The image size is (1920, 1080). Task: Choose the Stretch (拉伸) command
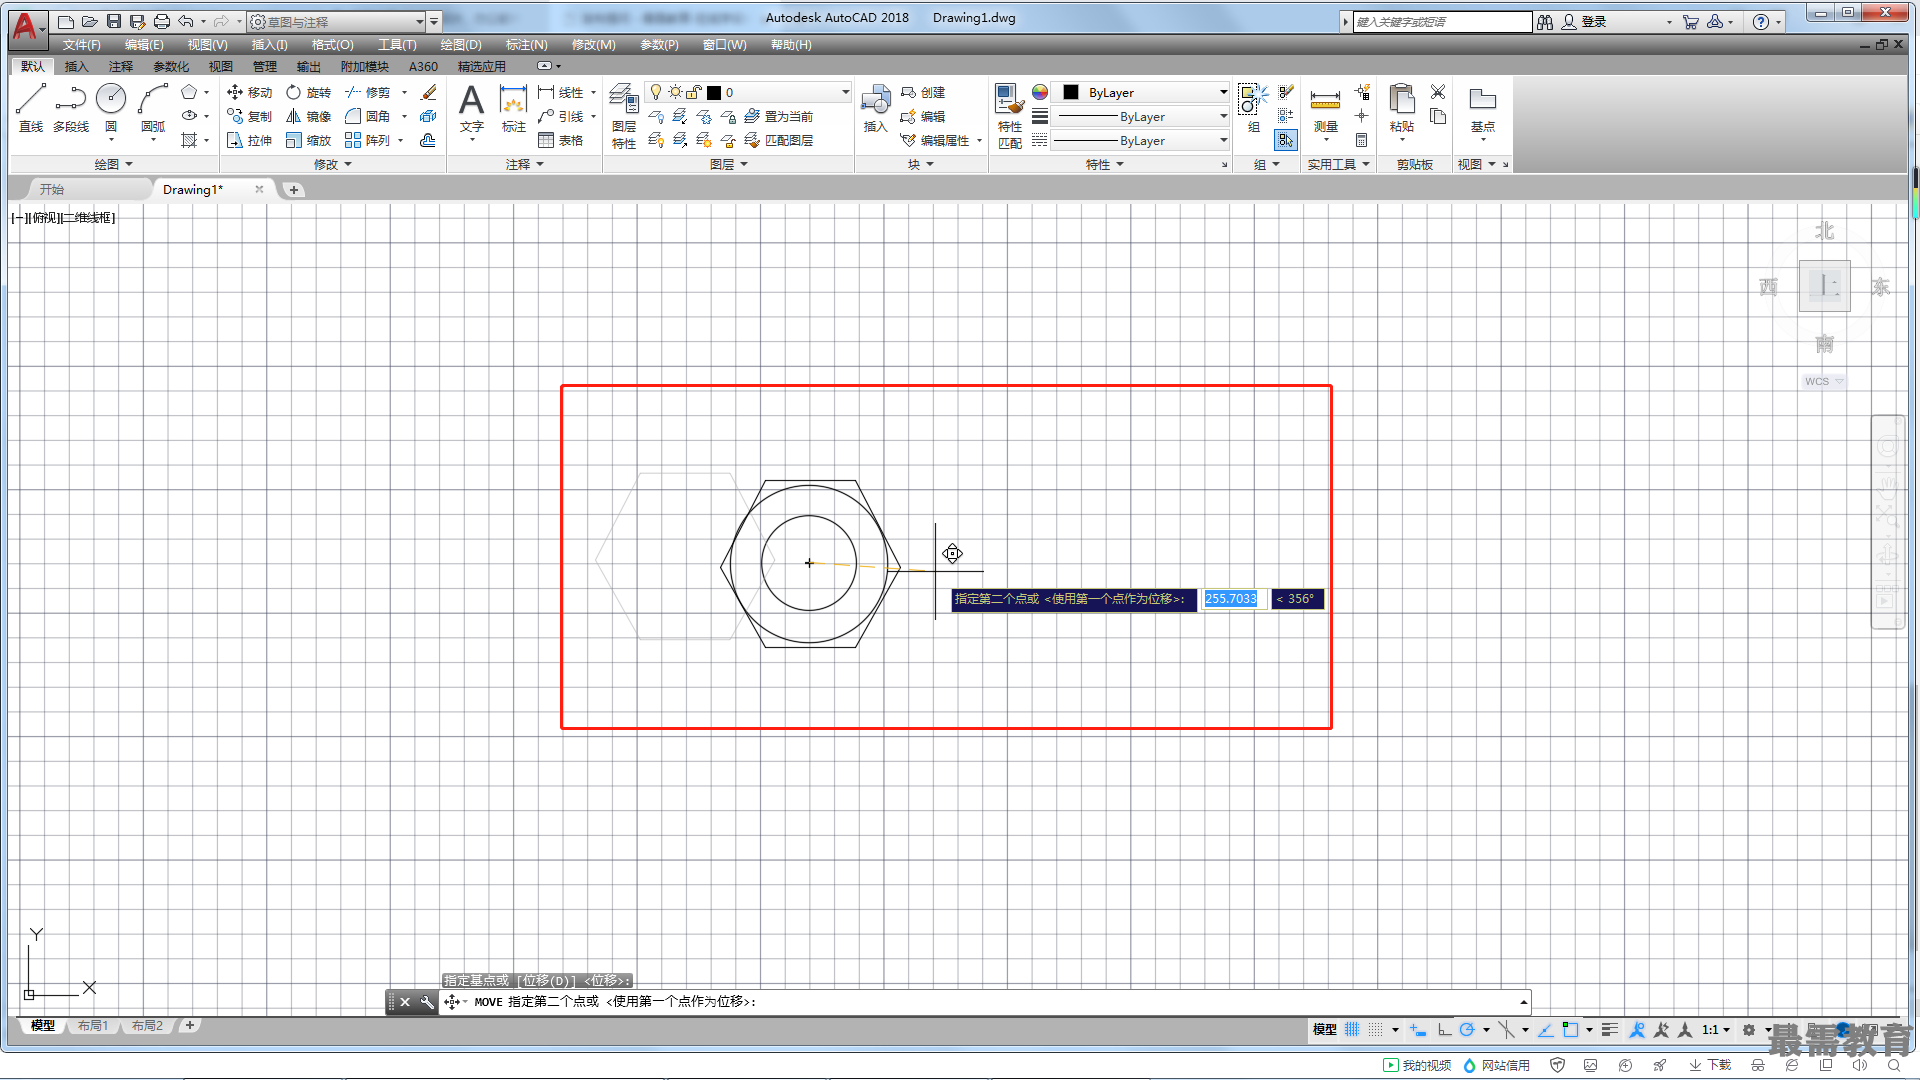(x=250, y=140)
